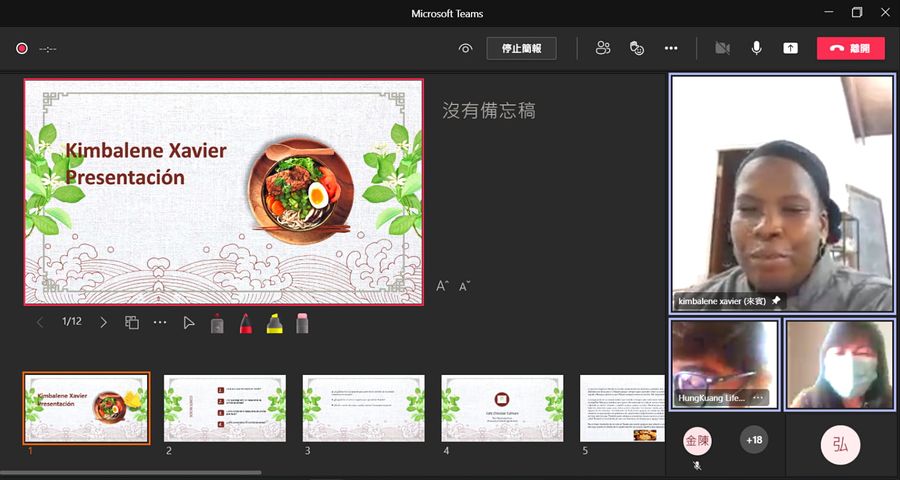Show the participants list
Viewport: 900px width, 480px height.
tap(602, 48)
